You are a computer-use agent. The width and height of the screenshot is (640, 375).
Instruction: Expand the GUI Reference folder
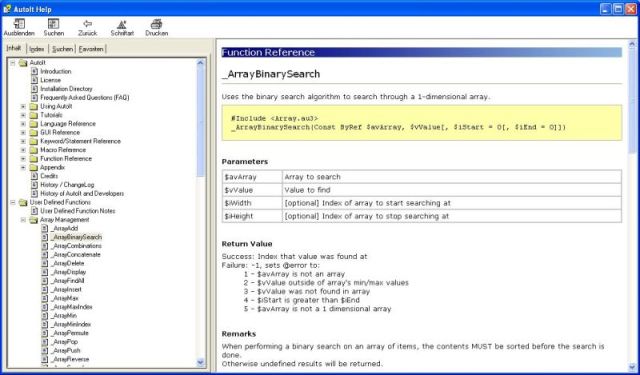[x=23, y=132]
